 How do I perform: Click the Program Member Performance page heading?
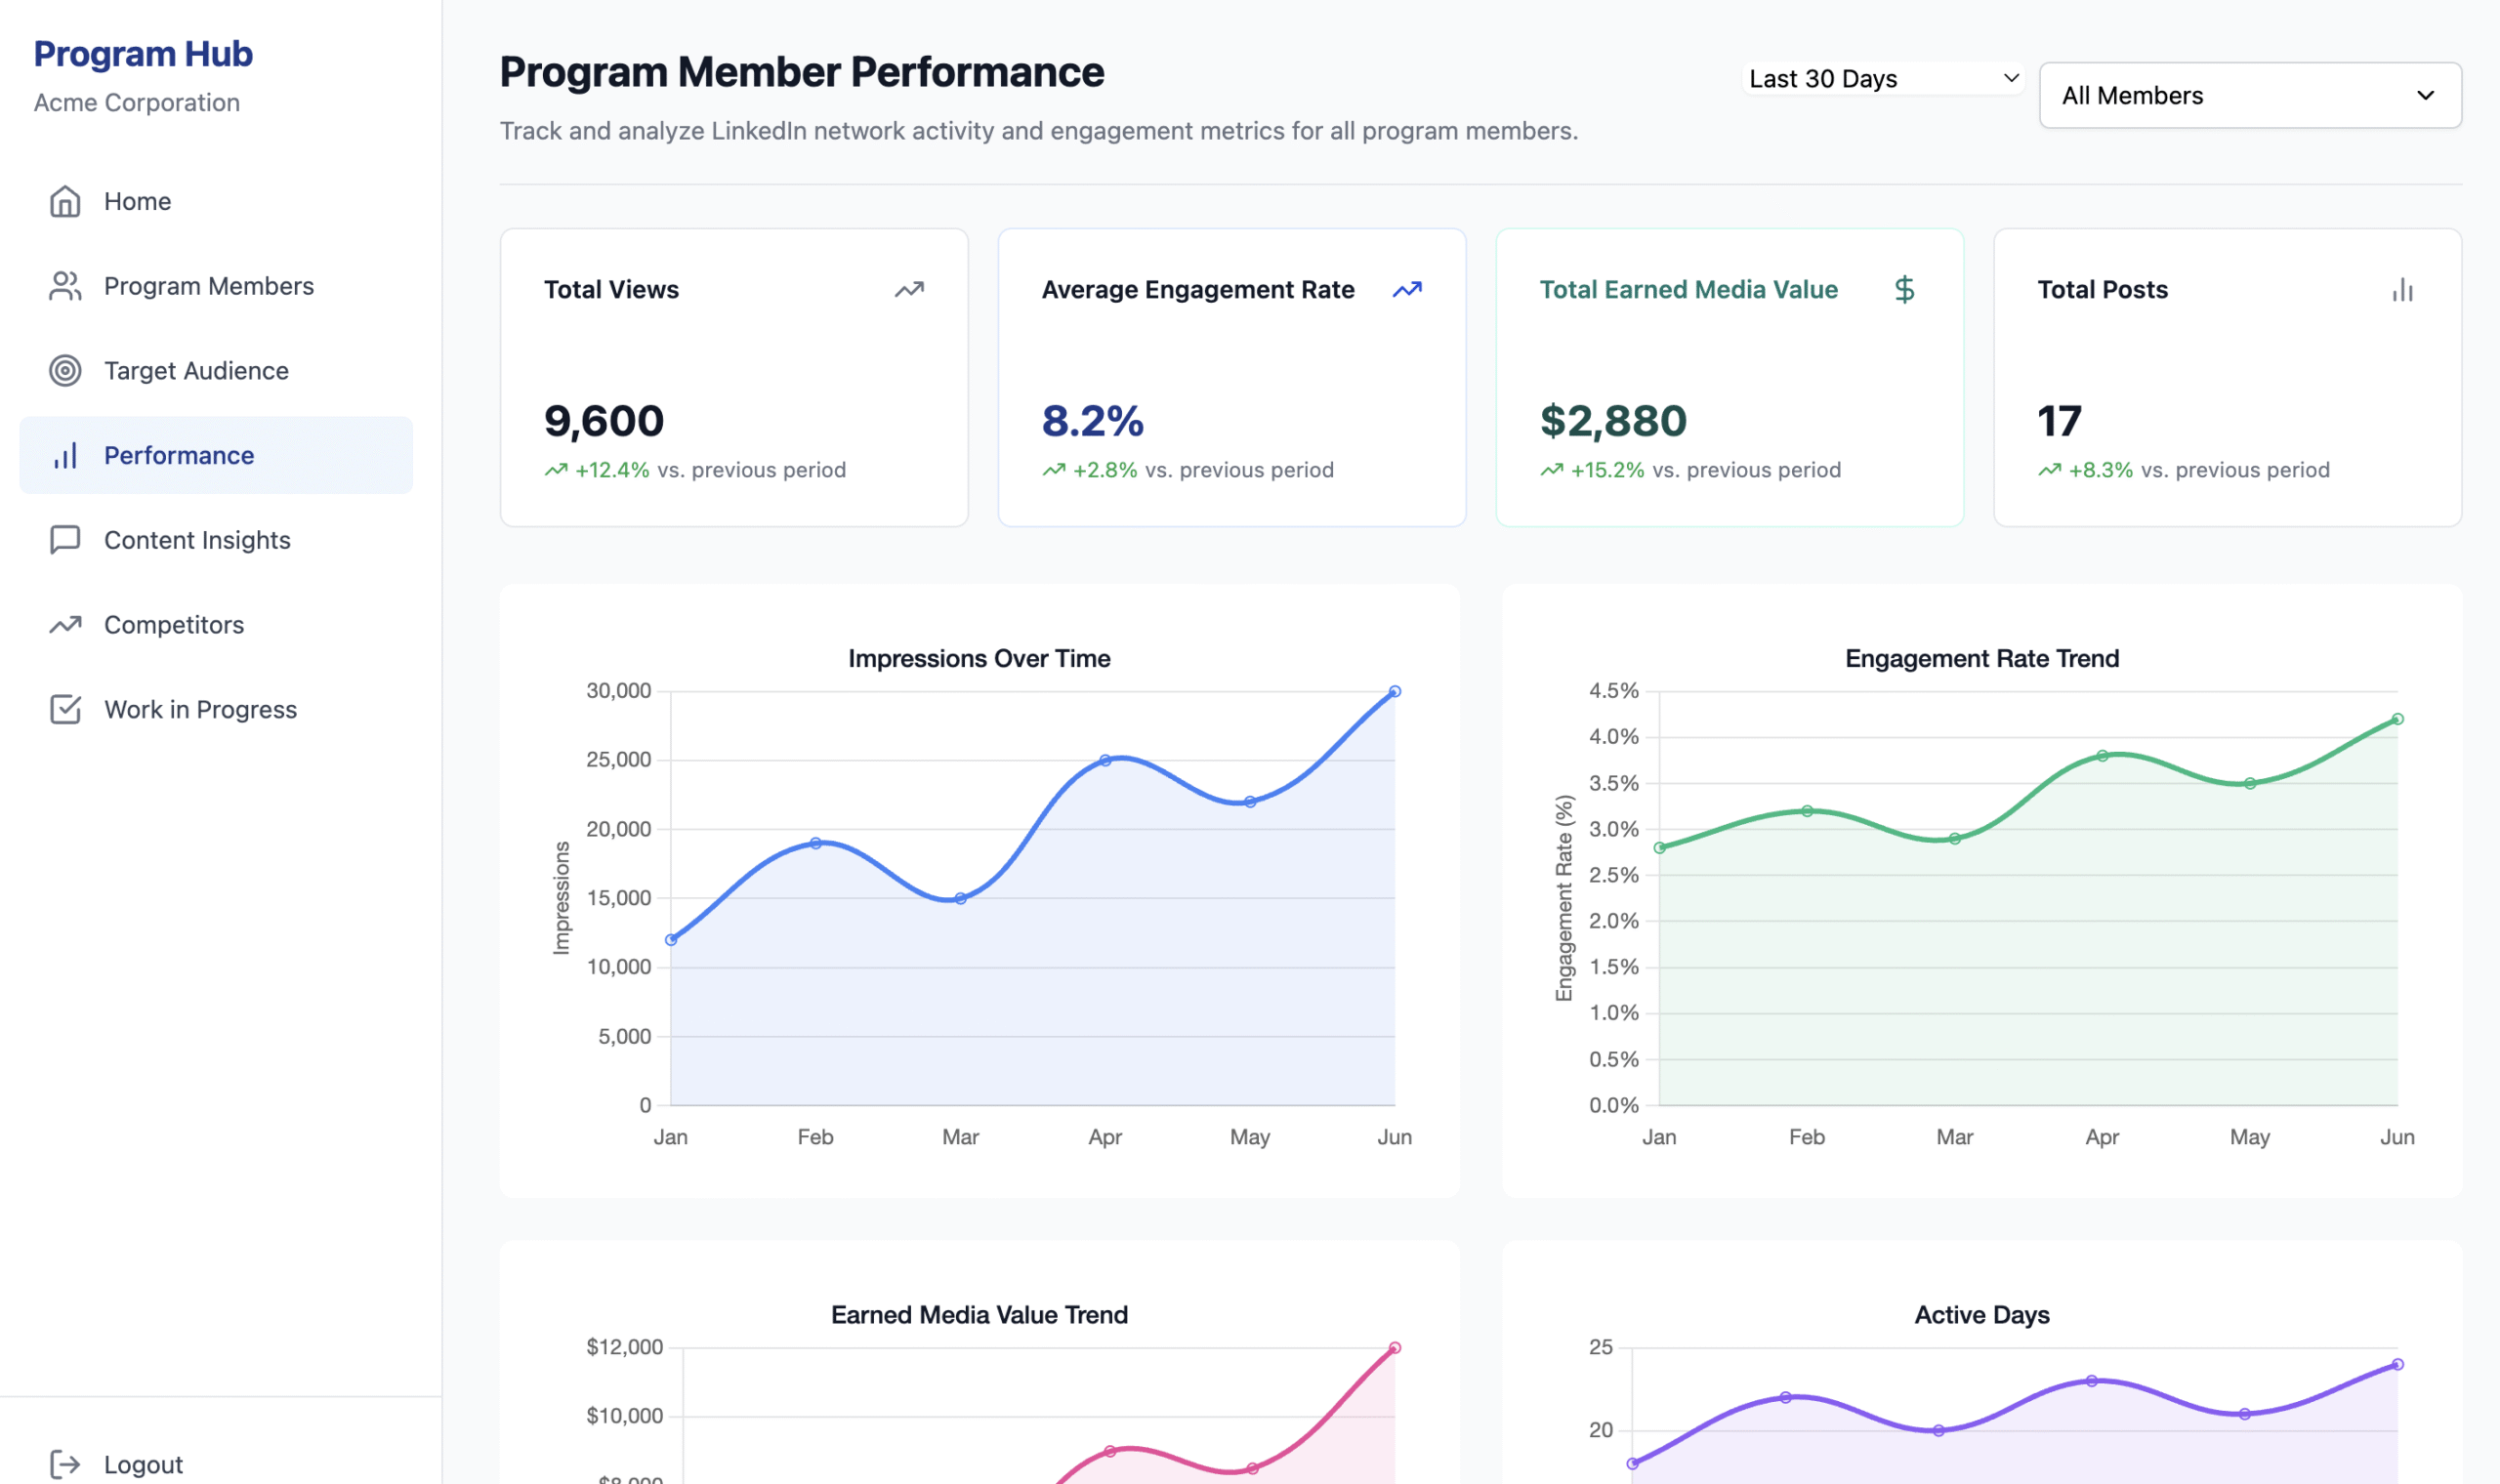pyautogui.click(x=802, y=72)
